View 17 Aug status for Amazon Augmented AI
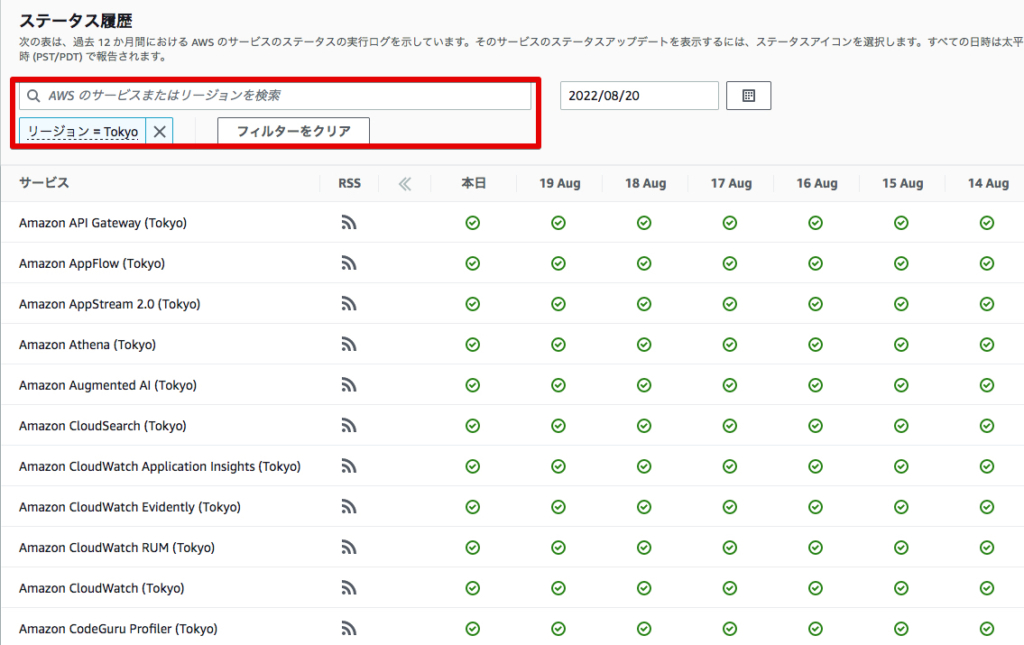This screenshot has width=1024, height=645. (731, 385)
